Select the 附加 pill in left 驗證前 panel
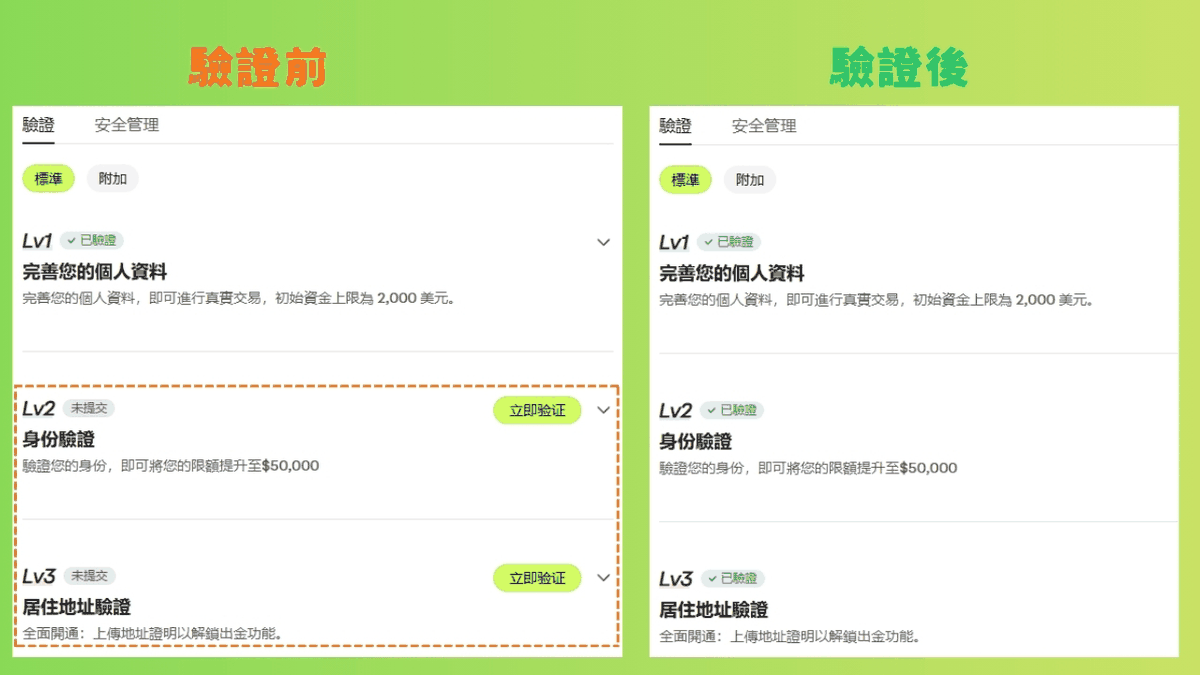1200x675 pixels. pos(113,179)
